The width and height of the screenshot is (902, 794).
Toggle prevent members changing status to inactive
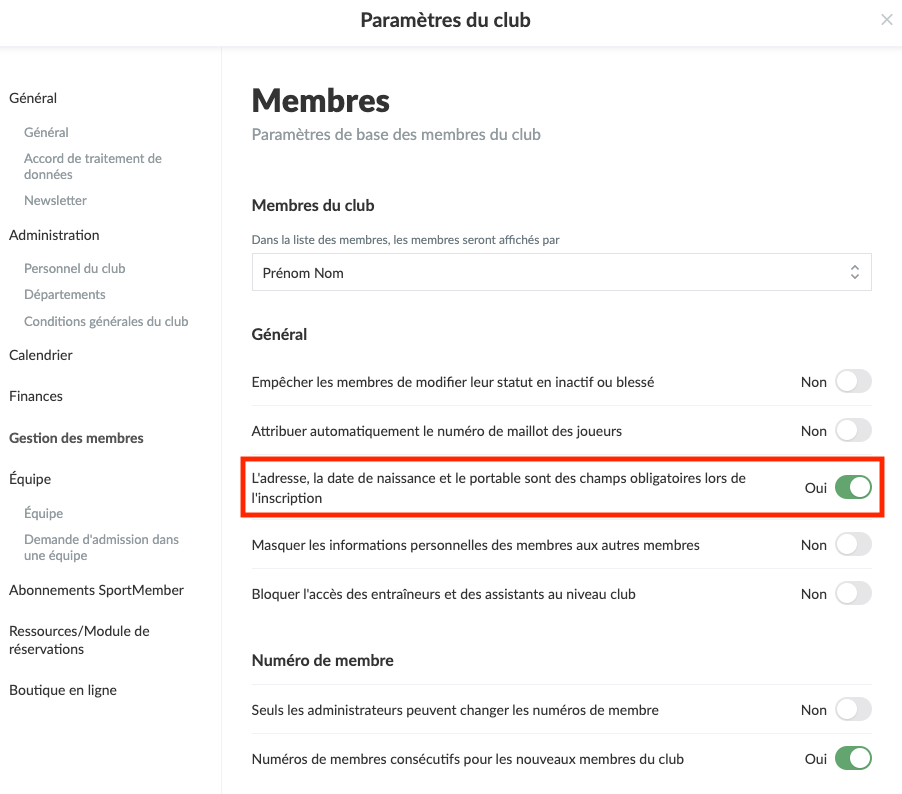coord(853,382)
